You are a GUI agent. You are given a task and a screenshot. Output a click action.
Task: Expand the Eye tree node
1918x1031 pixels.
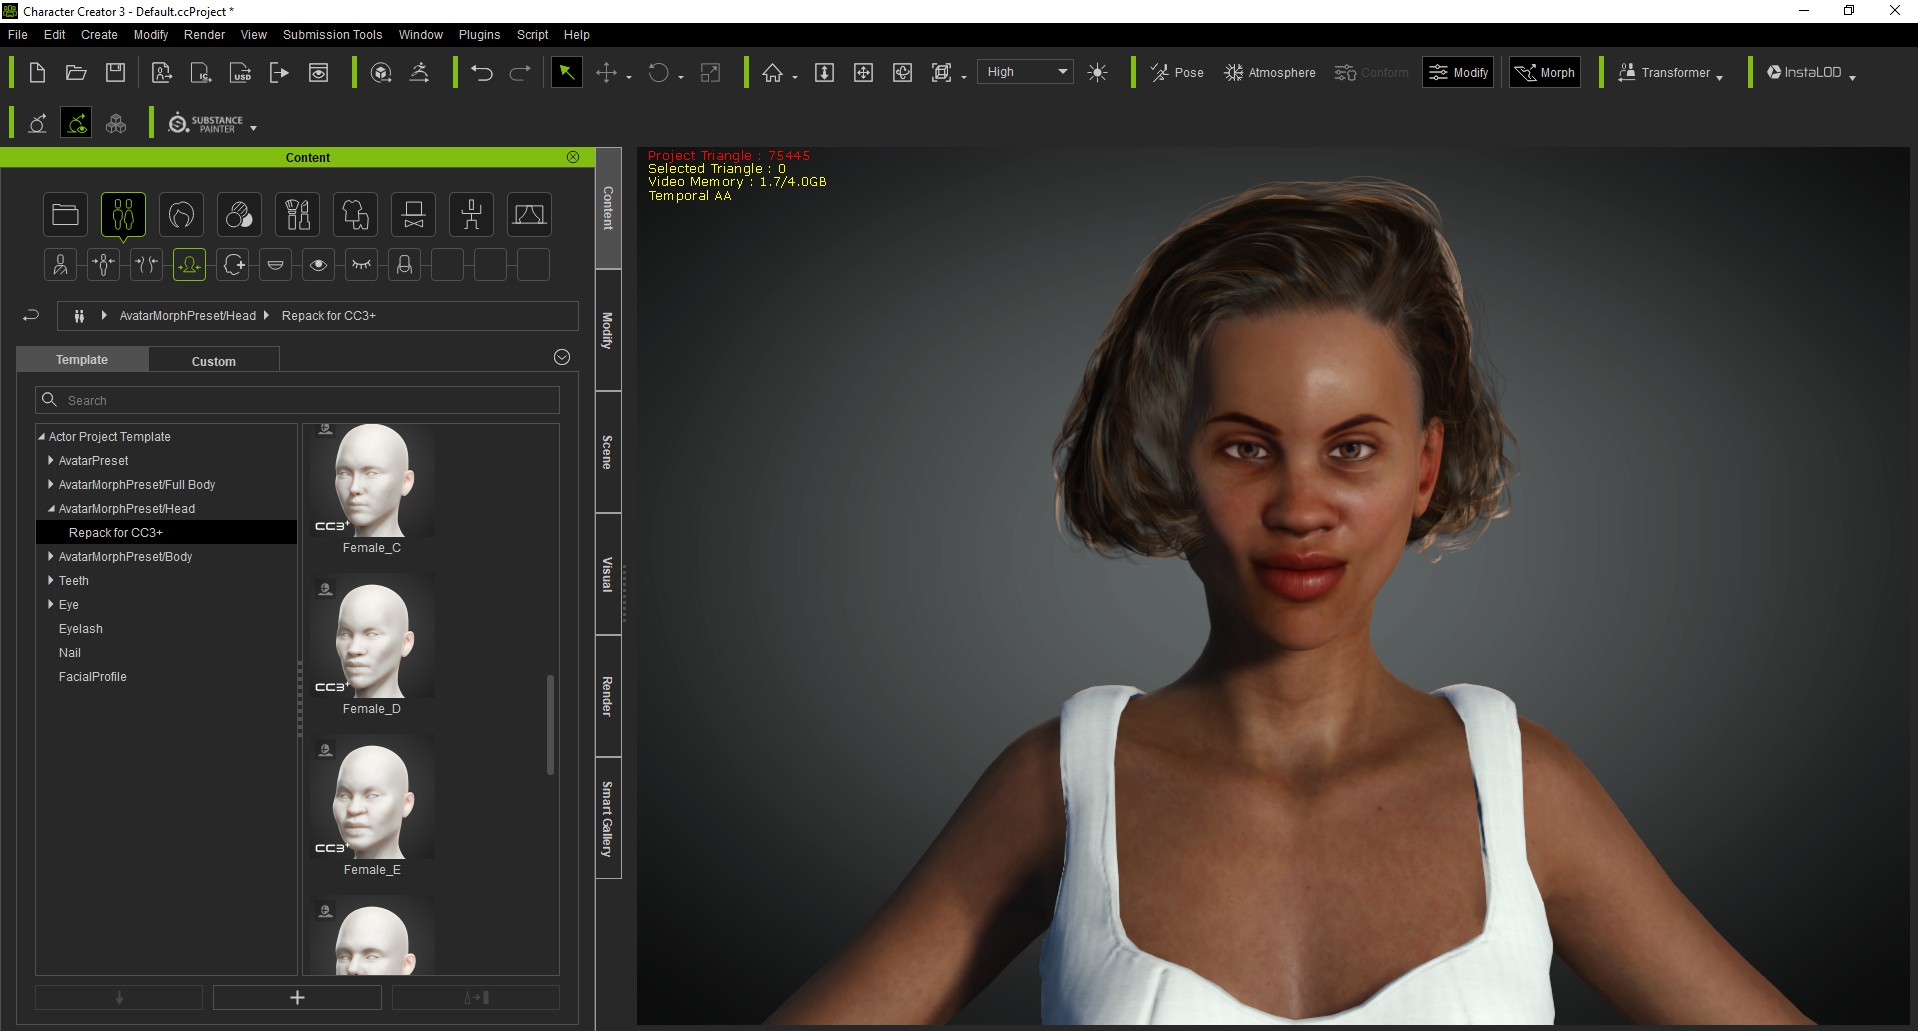click(51, 604)
